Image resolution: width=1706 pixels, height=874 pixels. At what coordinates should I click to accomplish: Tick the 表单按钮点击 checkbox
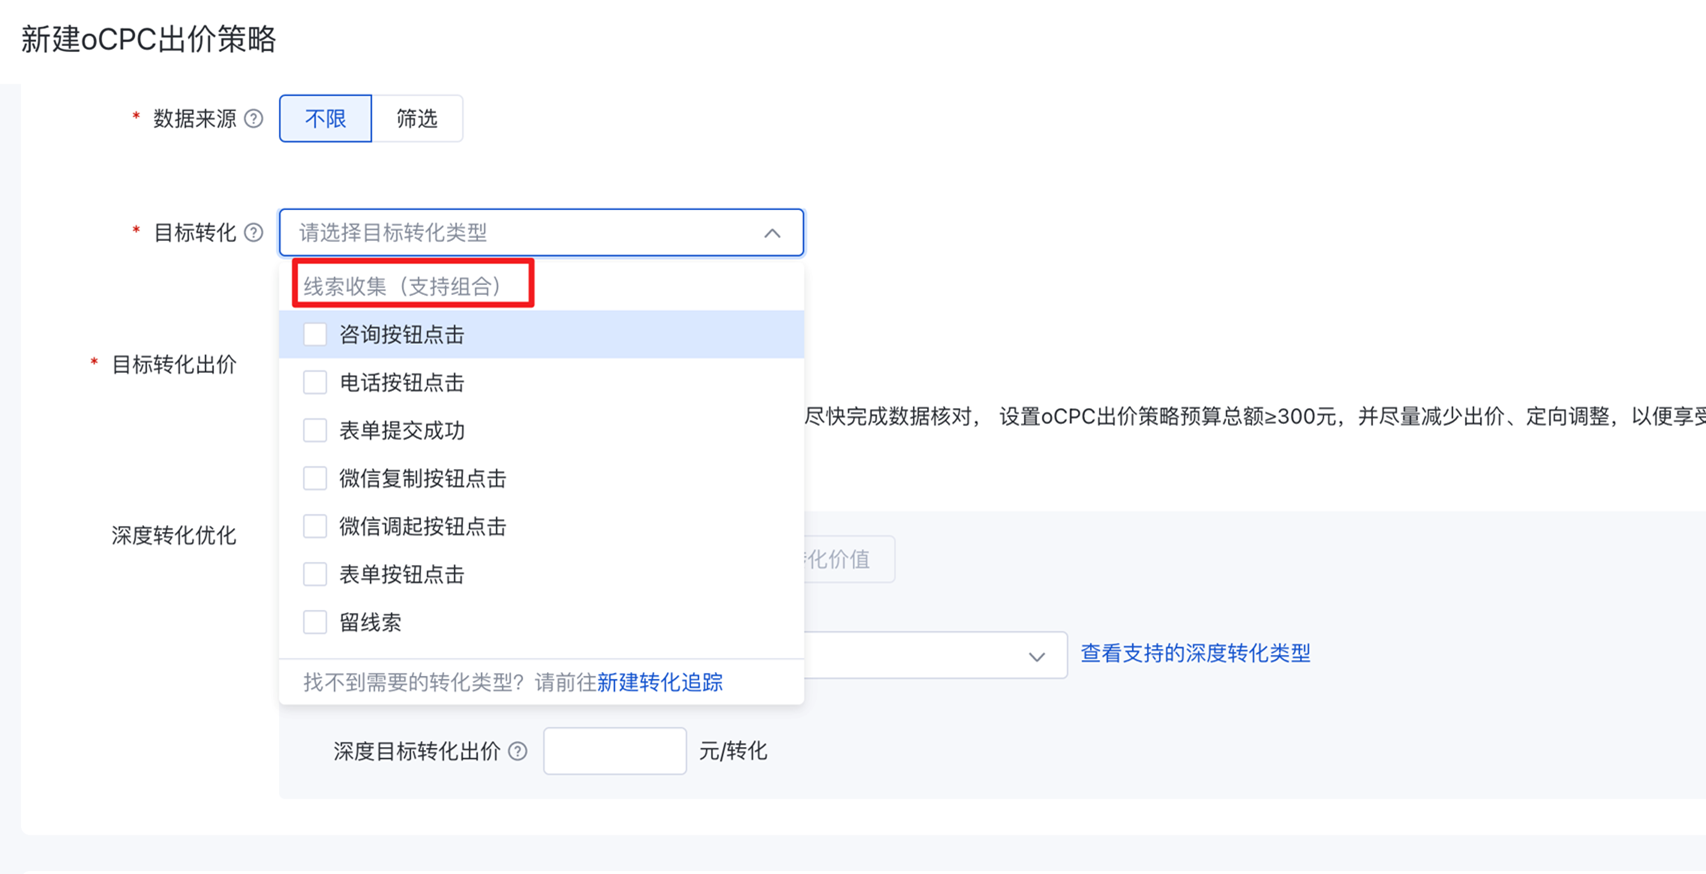[x=315, y=575]
